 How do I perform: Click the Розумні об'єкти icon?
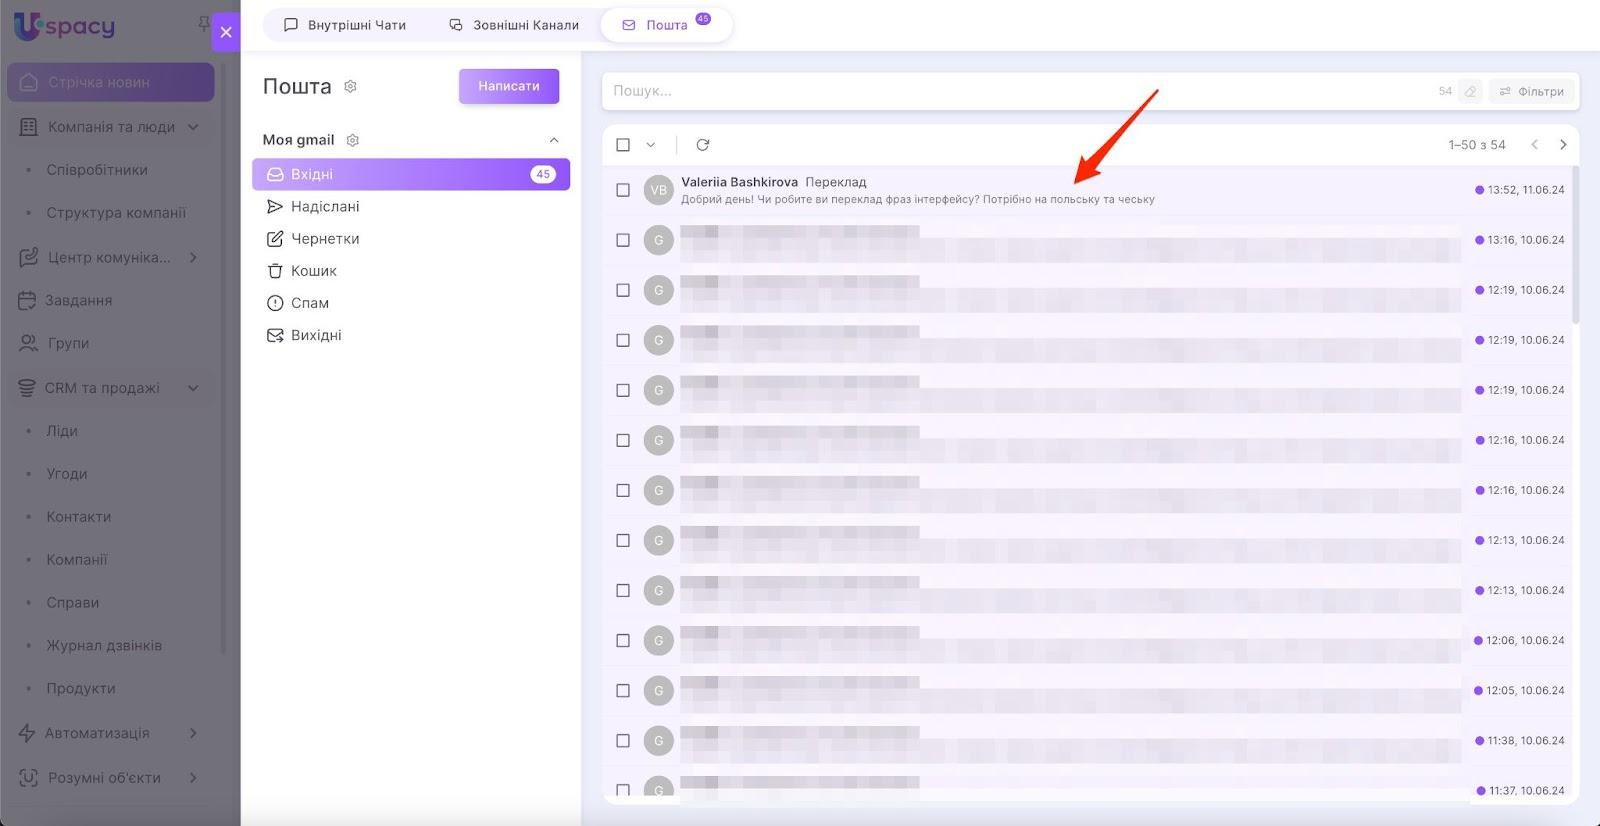[29, 778]
